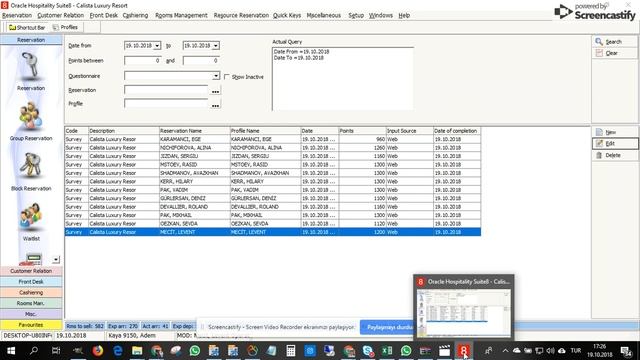Viewport: 640px width, 360px height.
Task: Show hidden system tray icons
Action: (x=505, y=351)
